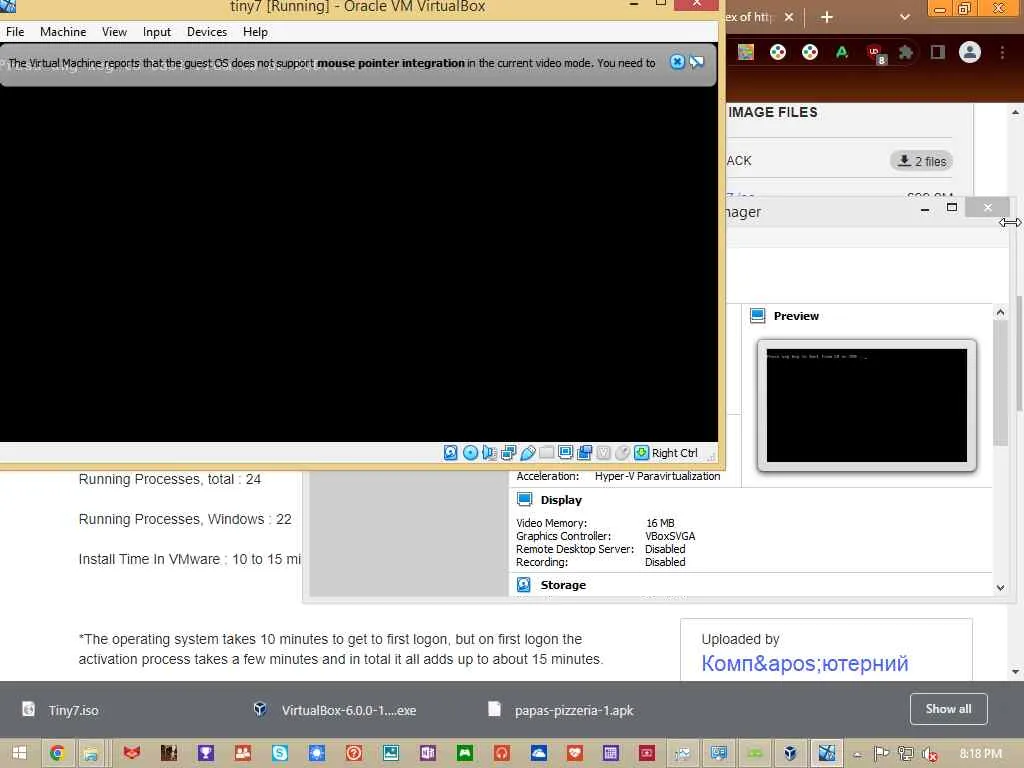The height and width of the screenshot is (768, 1024).
Task: Click the optical disc icon in VM status bar
Action: [x=470, y=453]
